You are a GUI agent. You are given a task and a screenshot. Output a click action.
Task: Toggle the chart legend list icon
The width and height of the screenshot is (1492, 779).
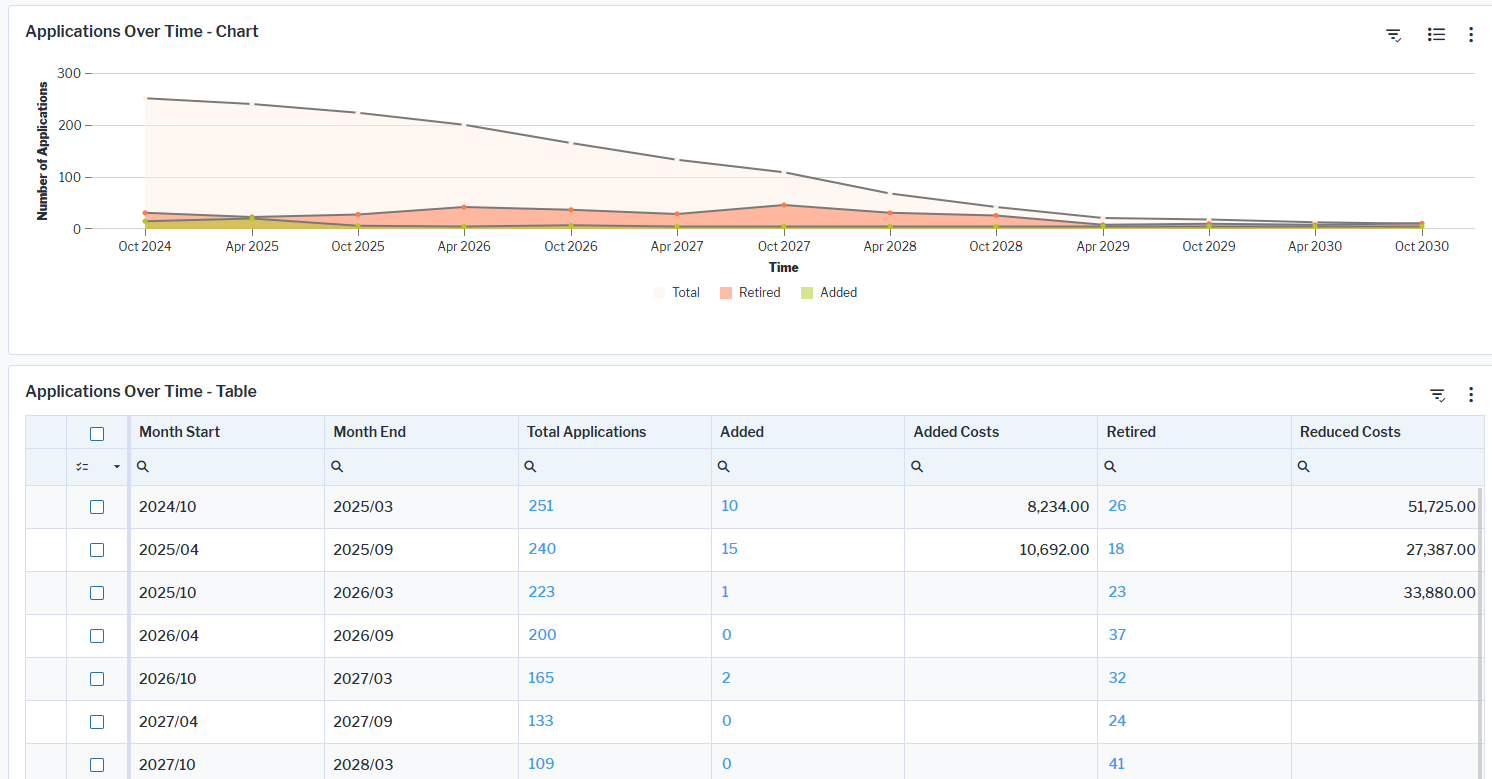1436,35
